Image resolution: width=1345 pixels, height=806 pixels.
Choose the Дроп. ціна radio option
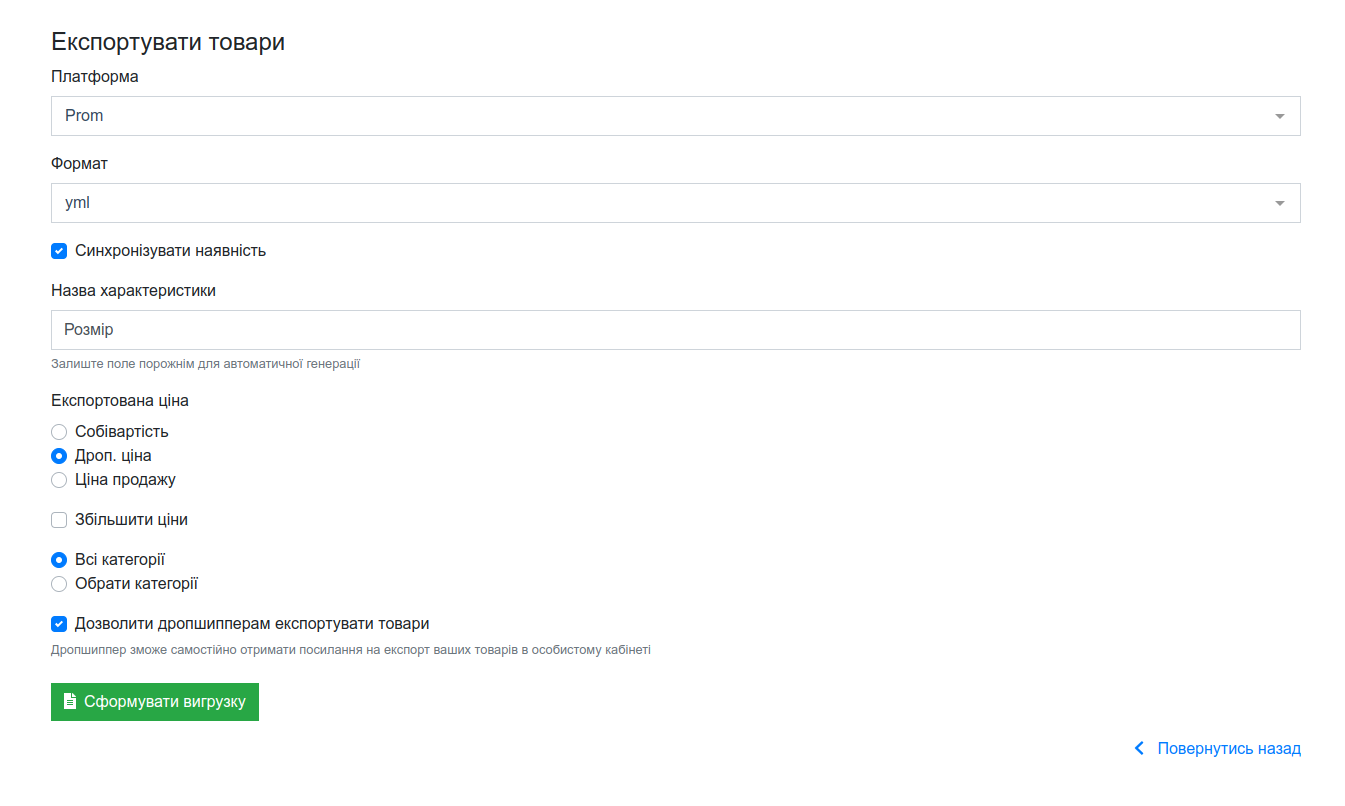(x=59, y=456)
